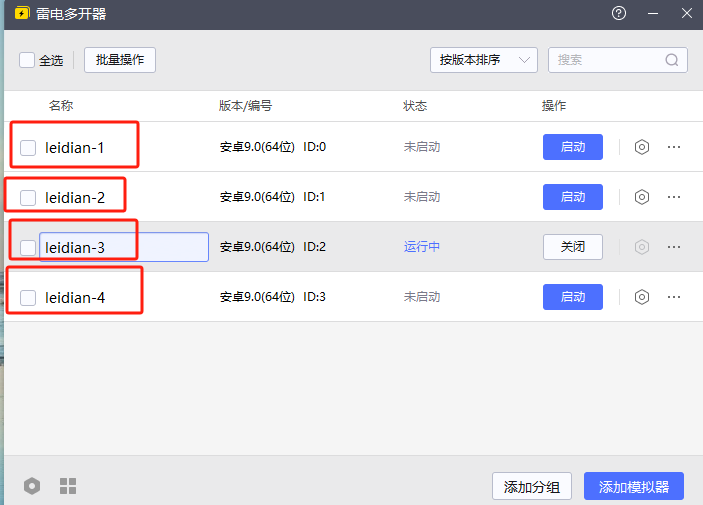
Task: Start leidian-2 with 启动 button
Action: tap(573, 197)
